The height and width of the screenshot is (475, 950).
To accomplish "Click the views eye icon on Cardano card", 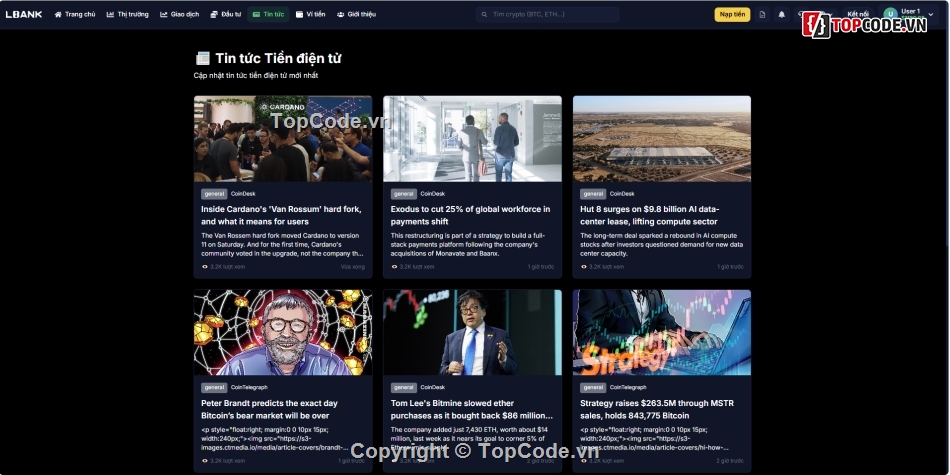I will click(205, 267).
